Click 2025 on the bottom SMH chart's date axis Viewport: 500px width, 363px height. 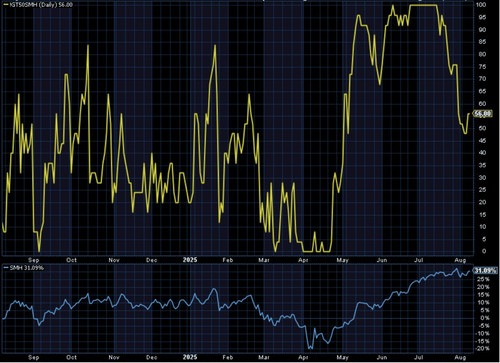click(190, 357)
